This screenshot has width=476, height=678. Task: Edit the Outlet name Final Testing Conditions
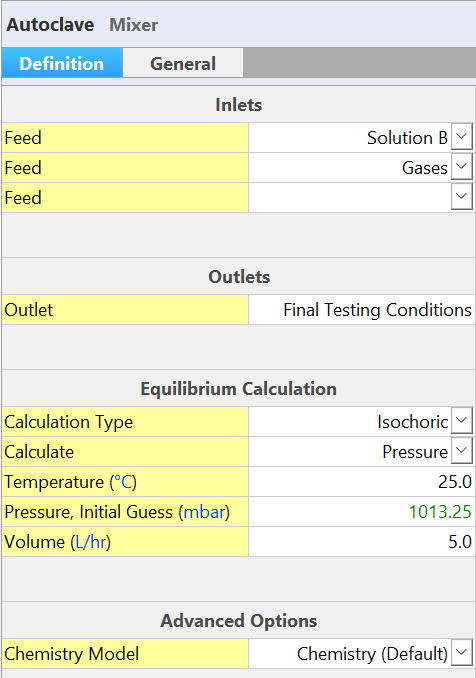361,310
